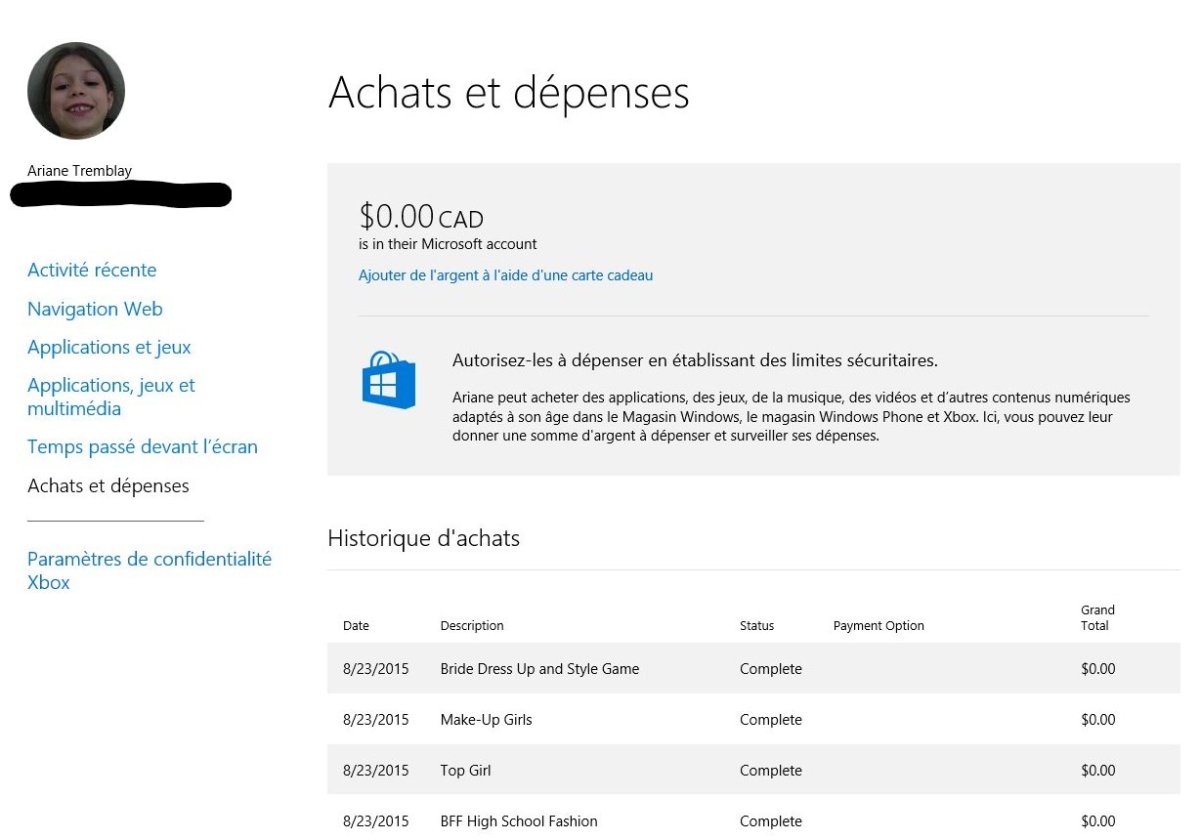Image resolution: width=1200 pixels, height=840 pixels.
Task: Go to Navigation Web section
Action: pyautogui.click(x=95, y=309)
